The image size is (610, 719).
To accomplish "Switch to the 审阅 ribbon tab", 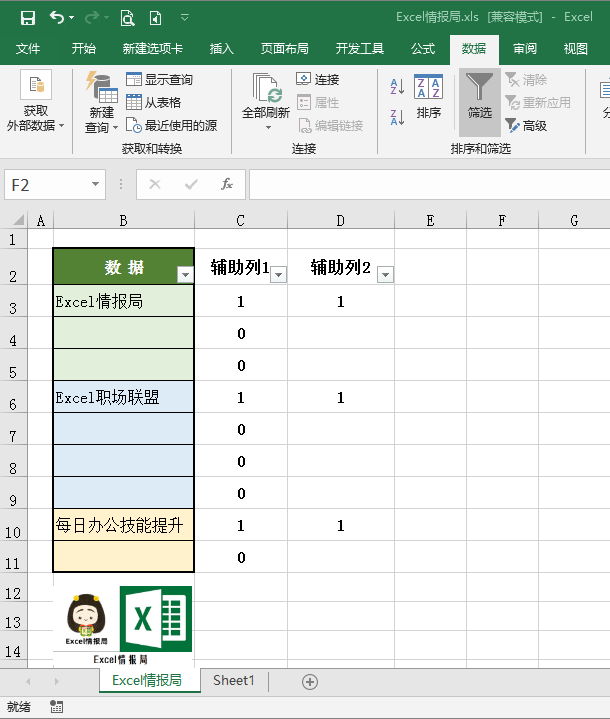I will (525, 49).
